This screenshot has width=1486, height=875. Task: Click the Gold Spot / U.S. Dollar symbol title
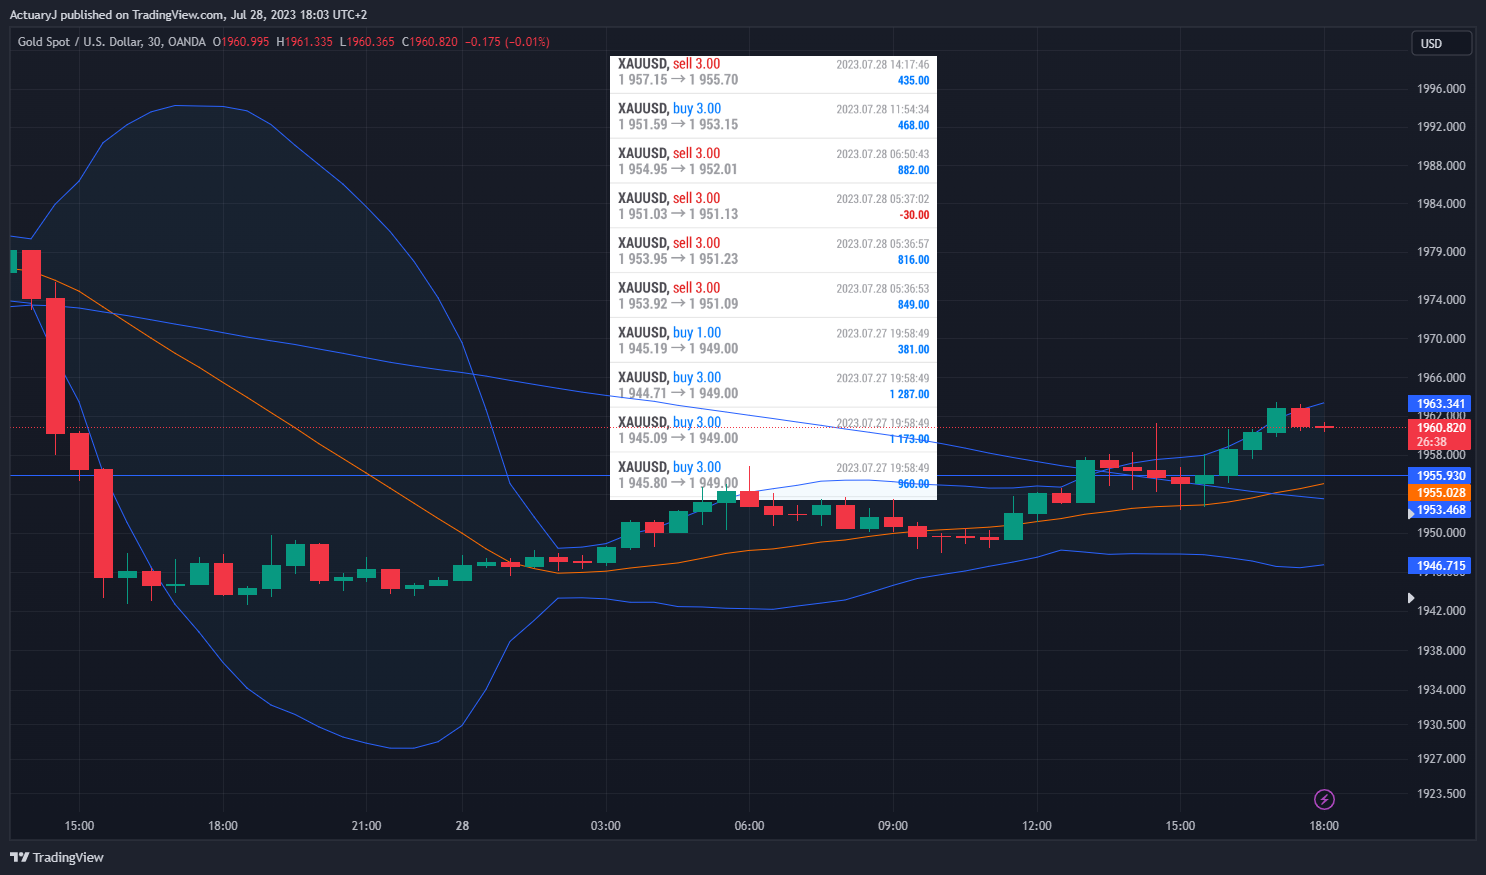111,42
